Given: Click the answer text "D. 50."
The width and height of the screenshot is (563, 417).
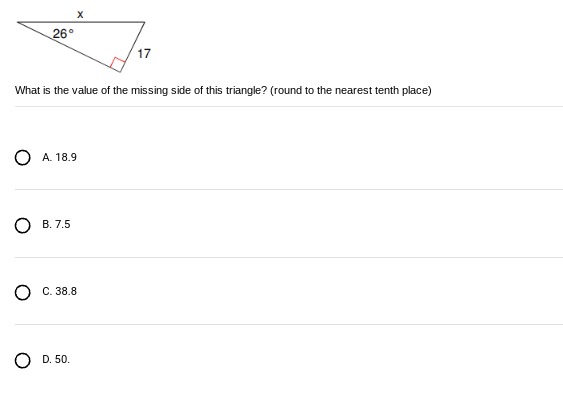Looking at the screenshot, I should (56, 359).
